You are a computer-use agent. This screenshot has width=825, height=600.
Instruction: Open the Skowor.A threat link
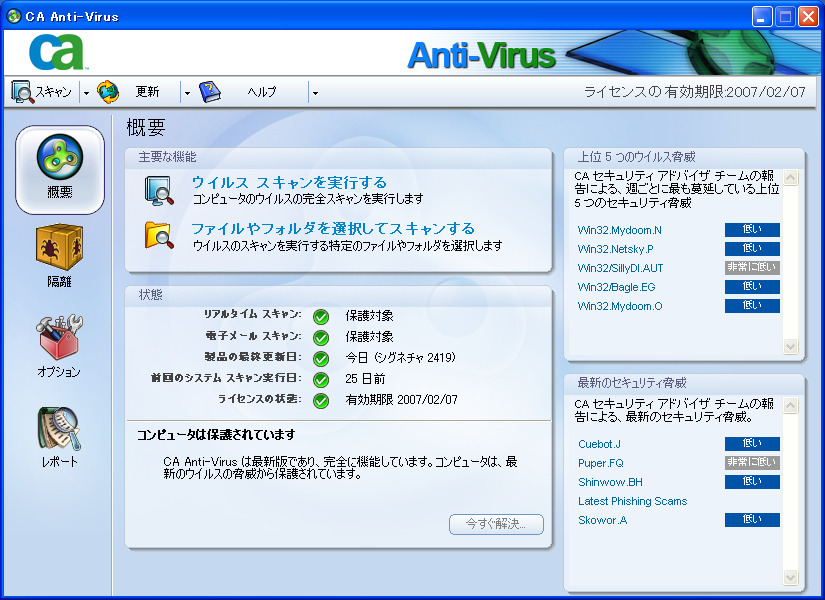(x=602, y=520)
